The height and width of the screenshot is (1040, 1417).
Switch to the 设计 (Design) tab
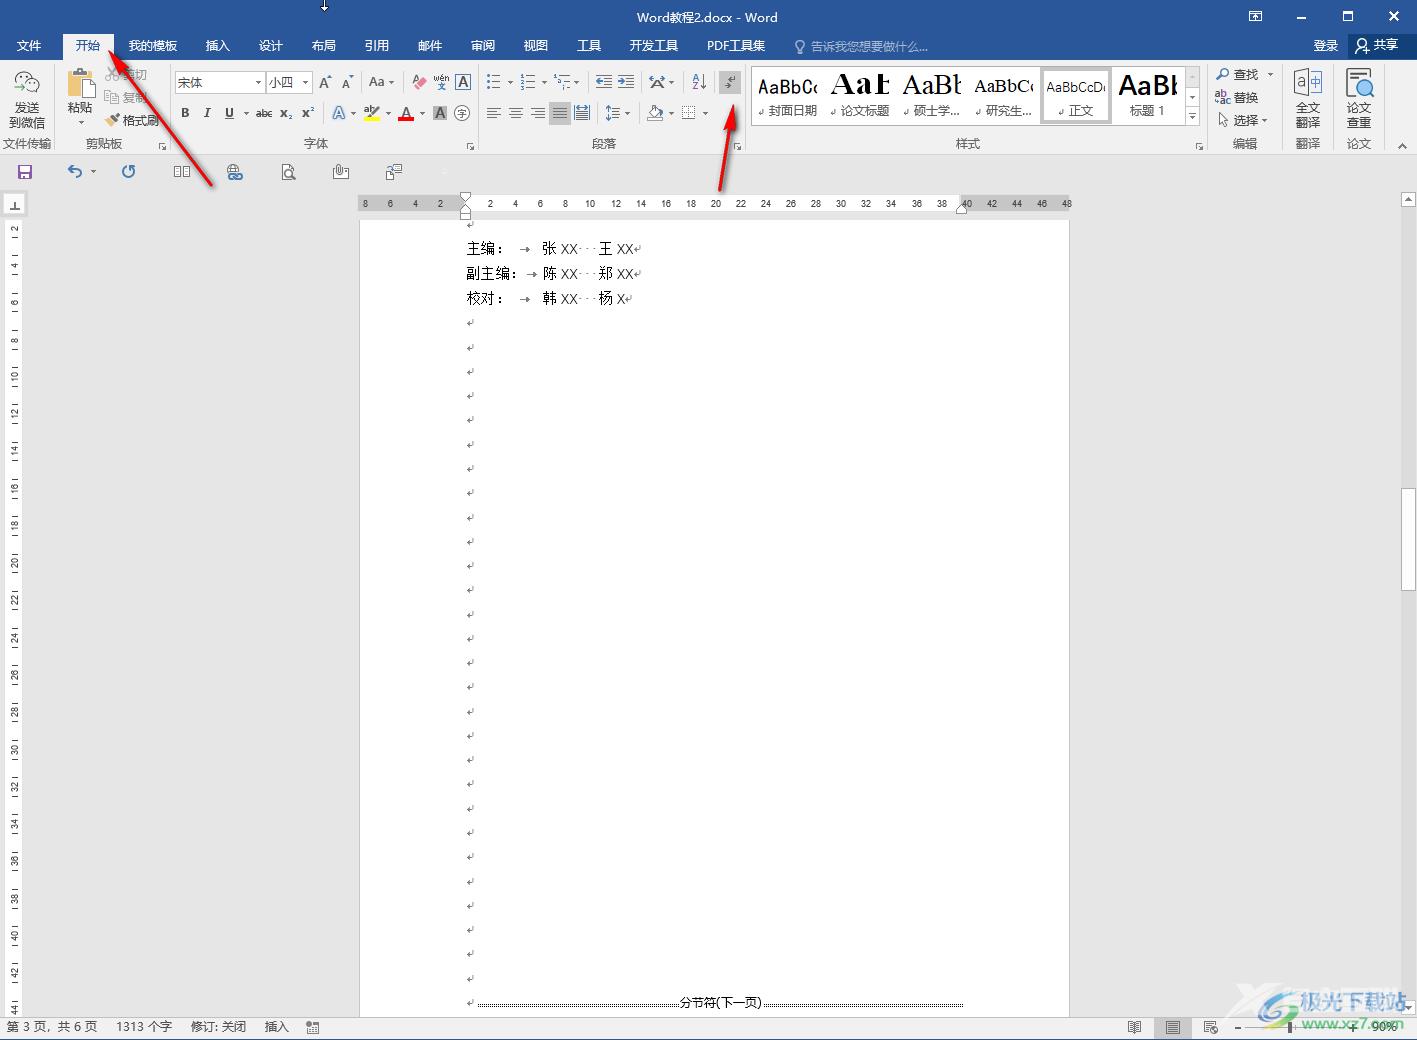[x=270, y=46]
